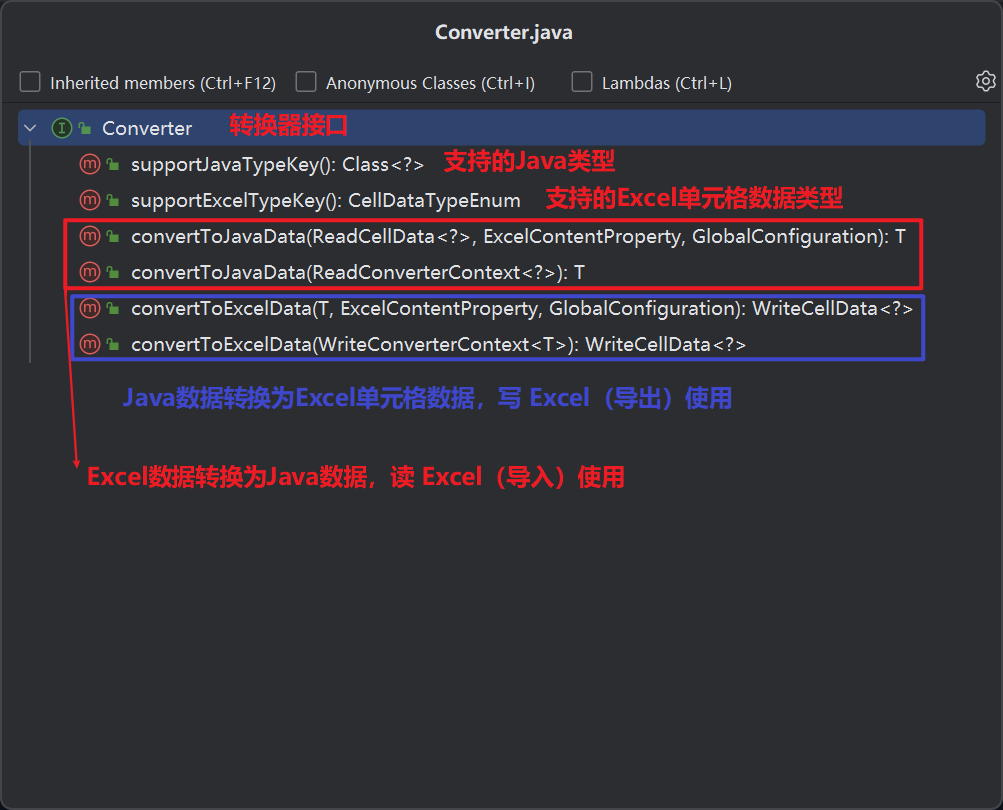This screenshot has width=1003, height=810.
Task: Click the Converter.java popup title
Action: pyautogui.click(x=503, y=32)
